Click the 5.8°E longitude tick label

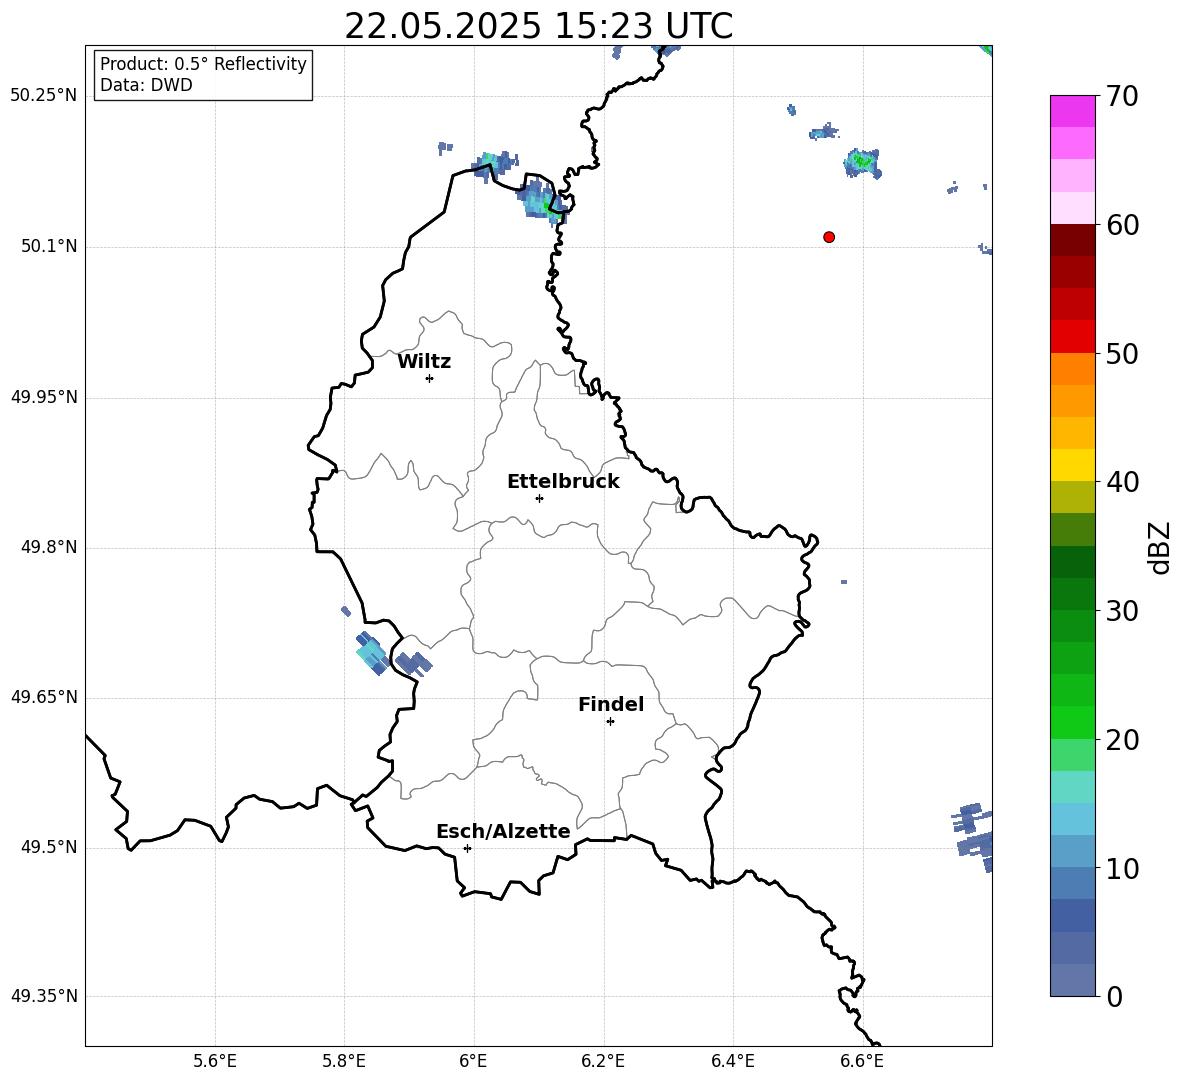click(344, 1061)
